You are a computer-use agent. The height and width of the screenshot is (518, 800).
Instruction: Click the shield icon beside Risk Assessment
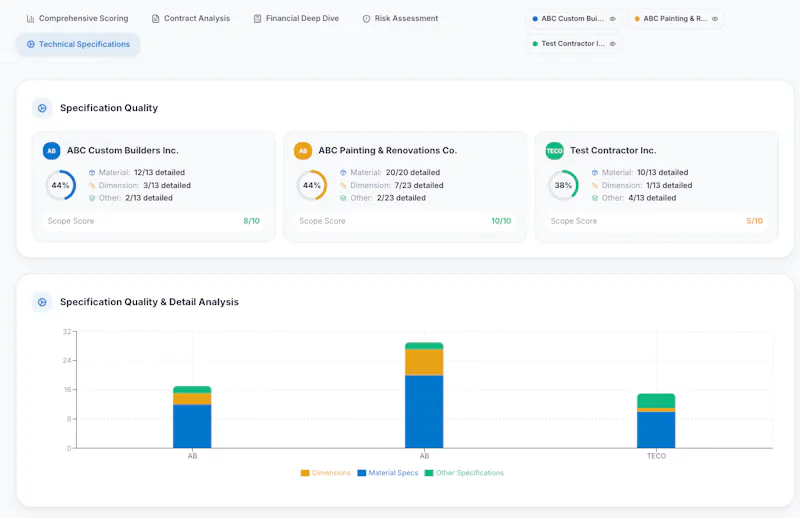click(366, 19)
